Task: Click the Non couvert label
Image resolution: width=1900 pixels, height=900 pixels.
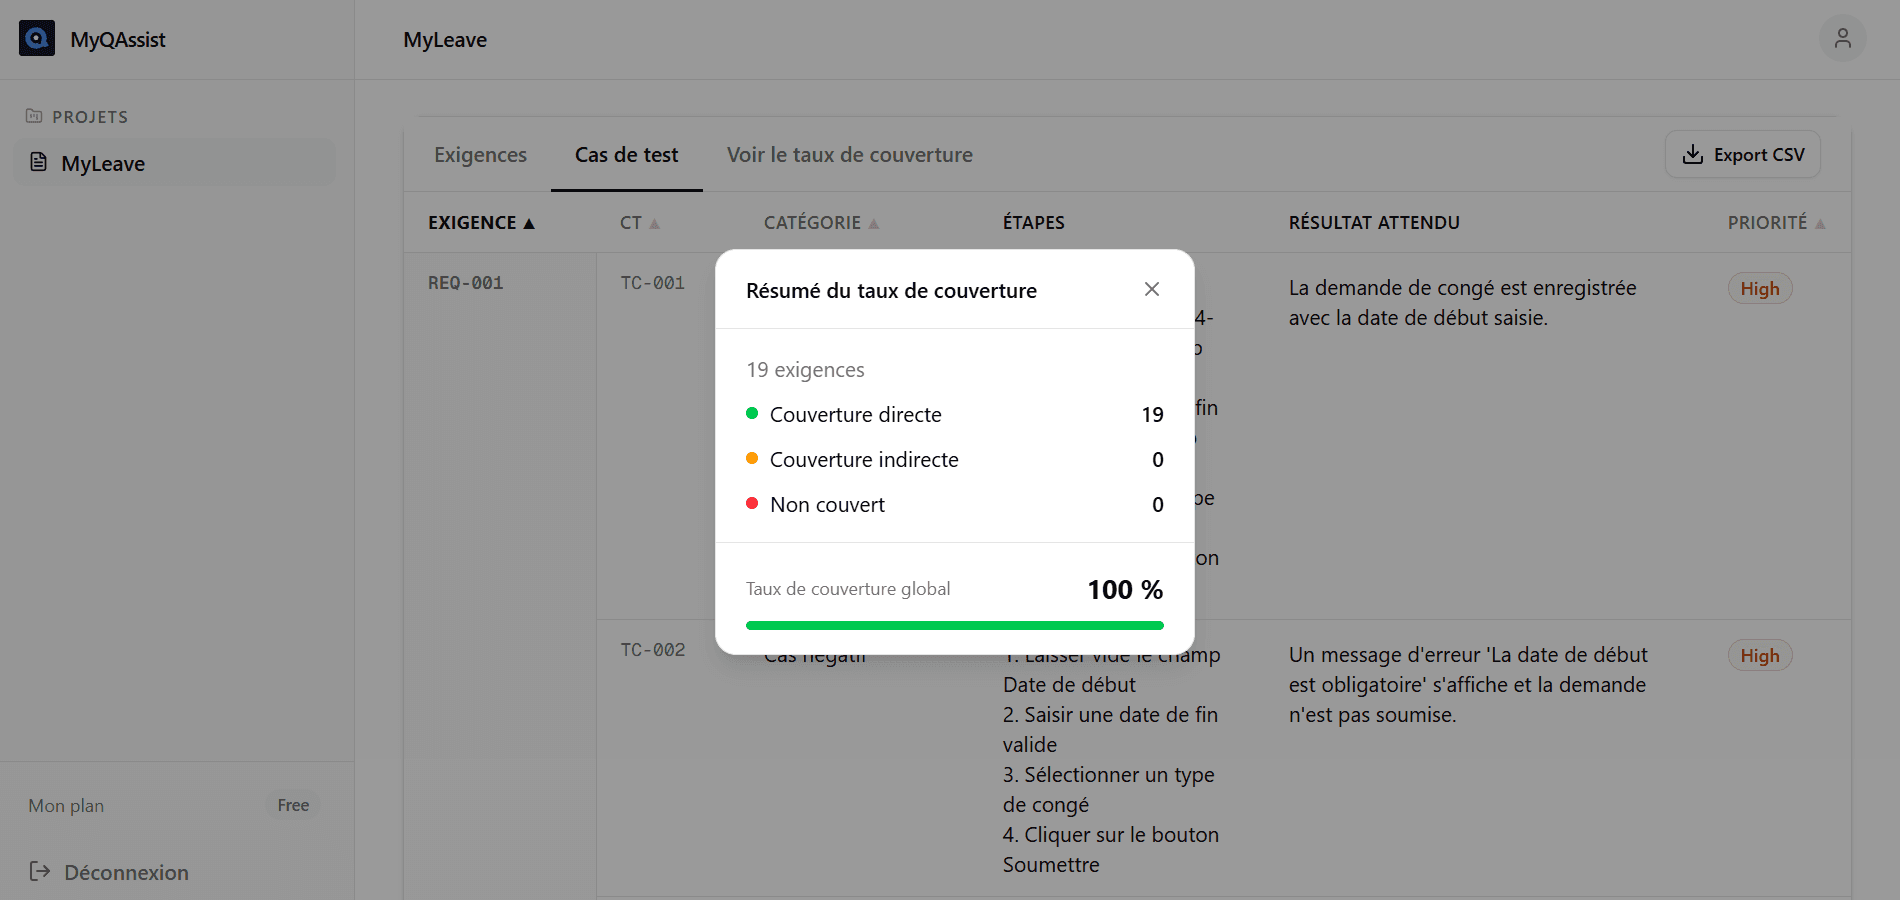Action: (827, 504)
